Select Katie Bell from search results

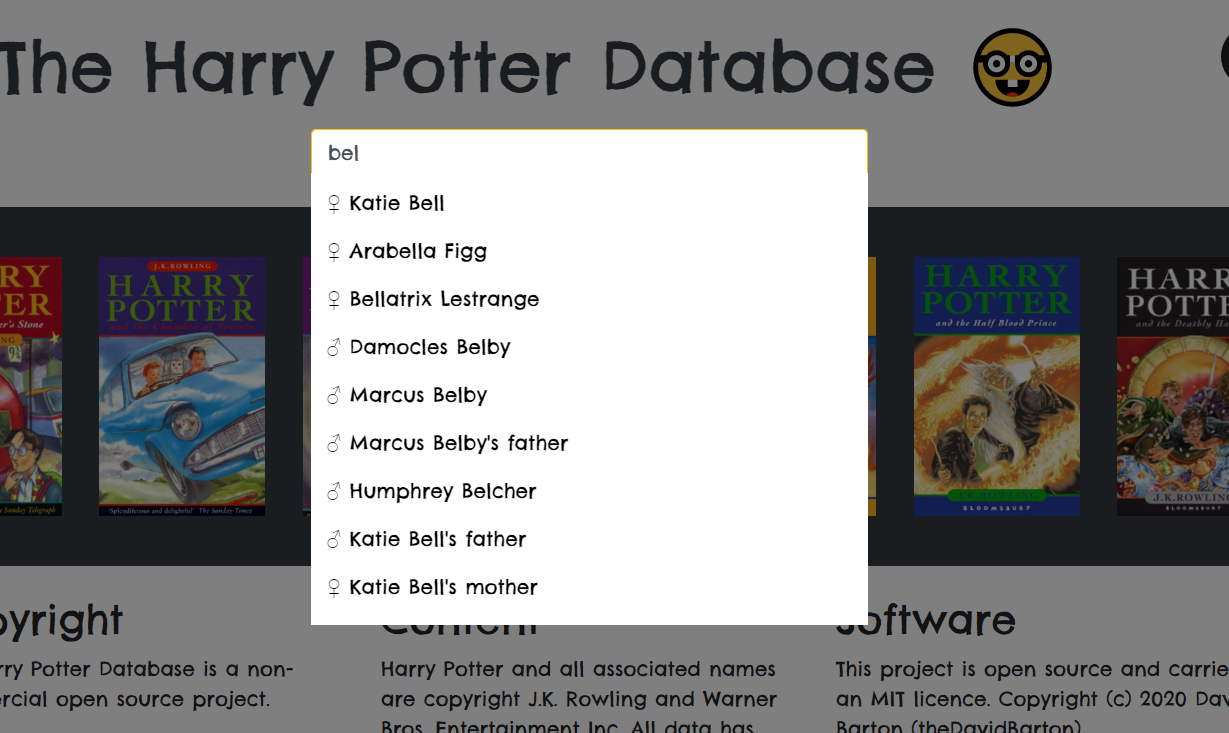click(589, 203)
